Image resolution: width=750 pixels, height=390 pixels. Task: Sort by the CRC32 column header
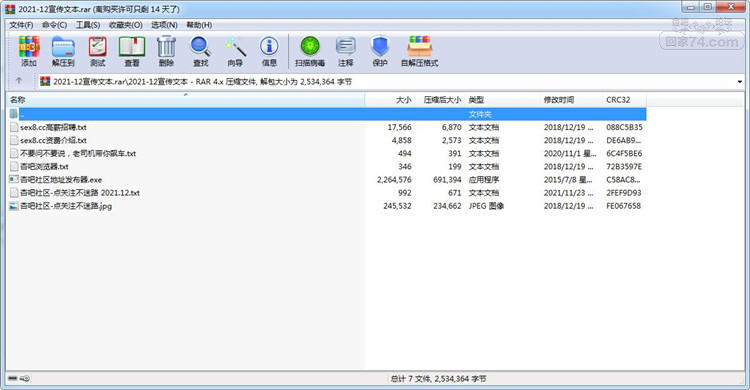pyautogui.click(x=624, y=100)
